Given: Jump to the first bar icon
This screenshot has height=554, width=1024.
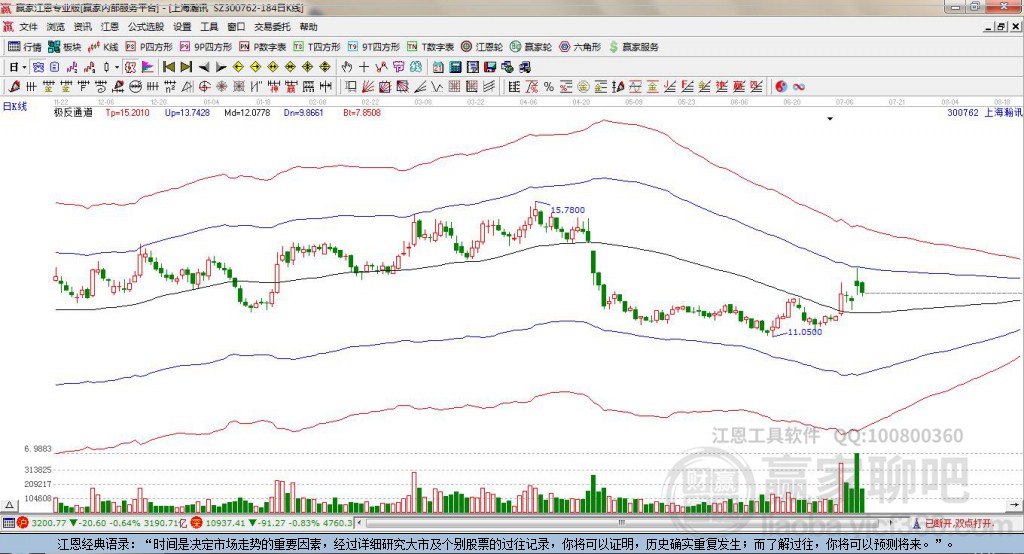Looking at the screenshot, I should tap(168, 67).
